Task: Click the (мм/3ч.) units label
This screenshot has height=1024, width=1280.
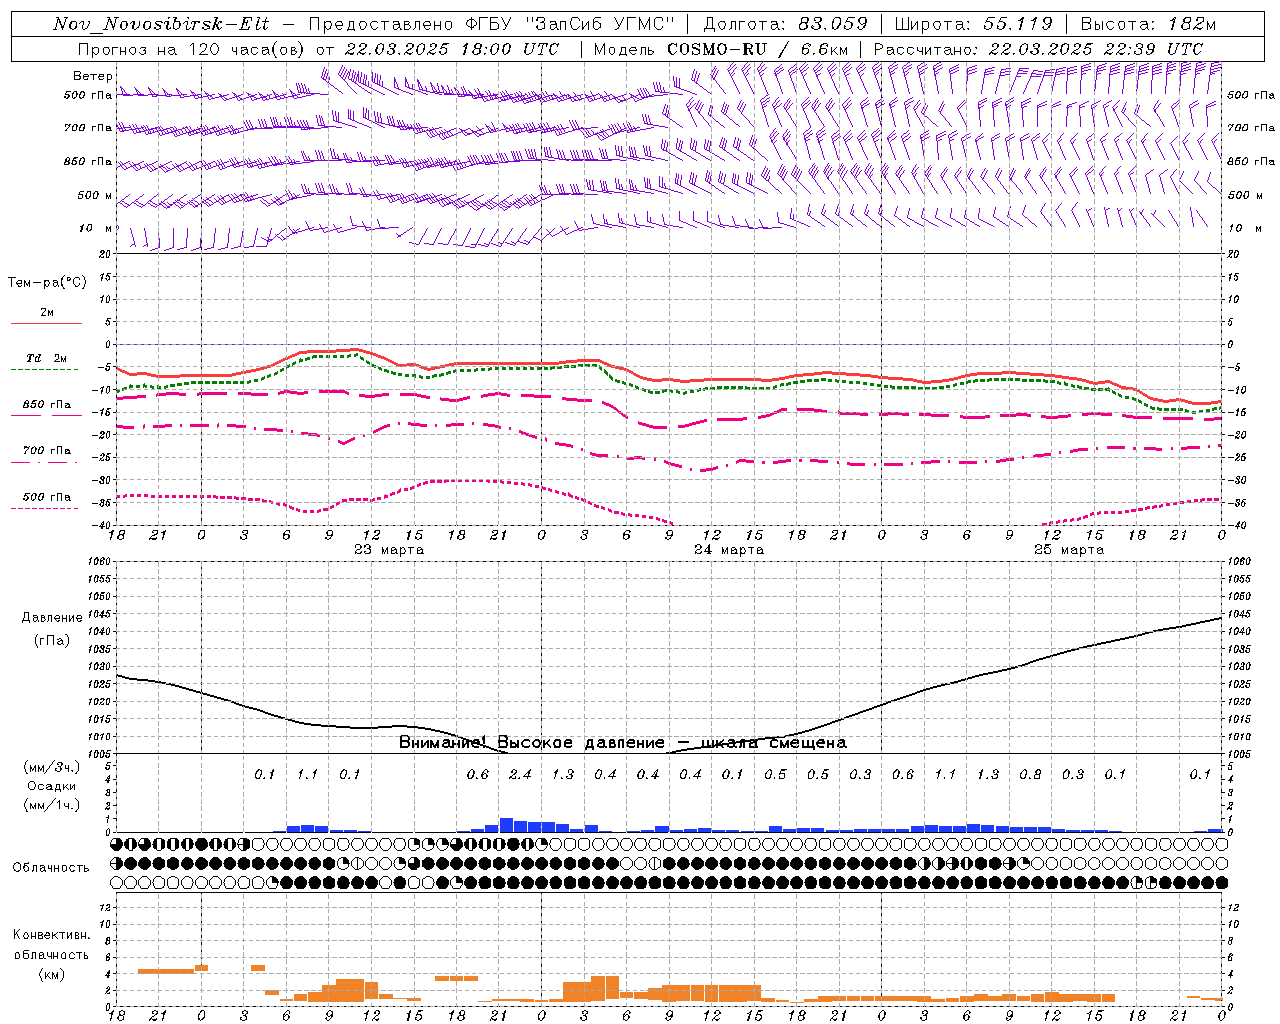Action: pos(52,768)
